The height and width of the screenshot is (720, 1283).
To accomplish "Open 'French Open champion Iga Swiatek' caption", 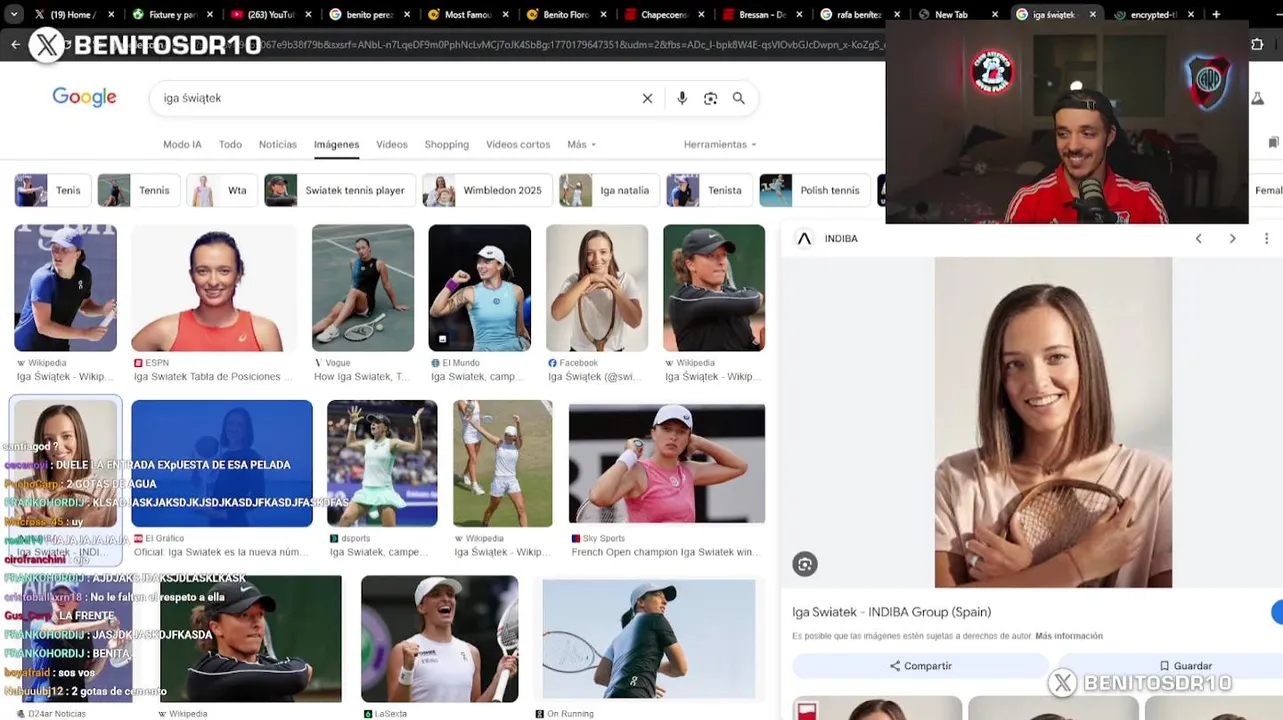I will pyautogui.click(x=665, y=552).
